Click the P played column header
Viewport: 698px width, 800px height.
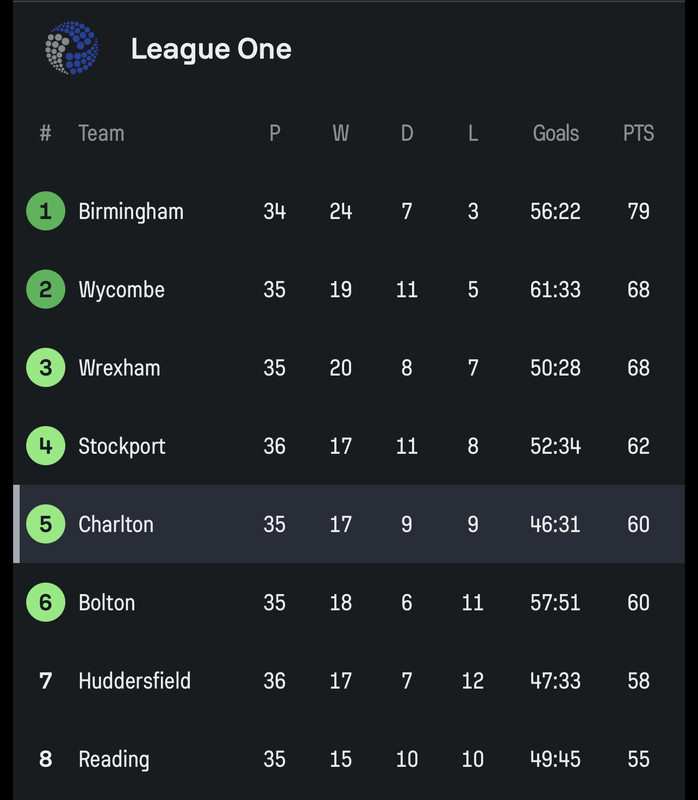coord(275,133)
